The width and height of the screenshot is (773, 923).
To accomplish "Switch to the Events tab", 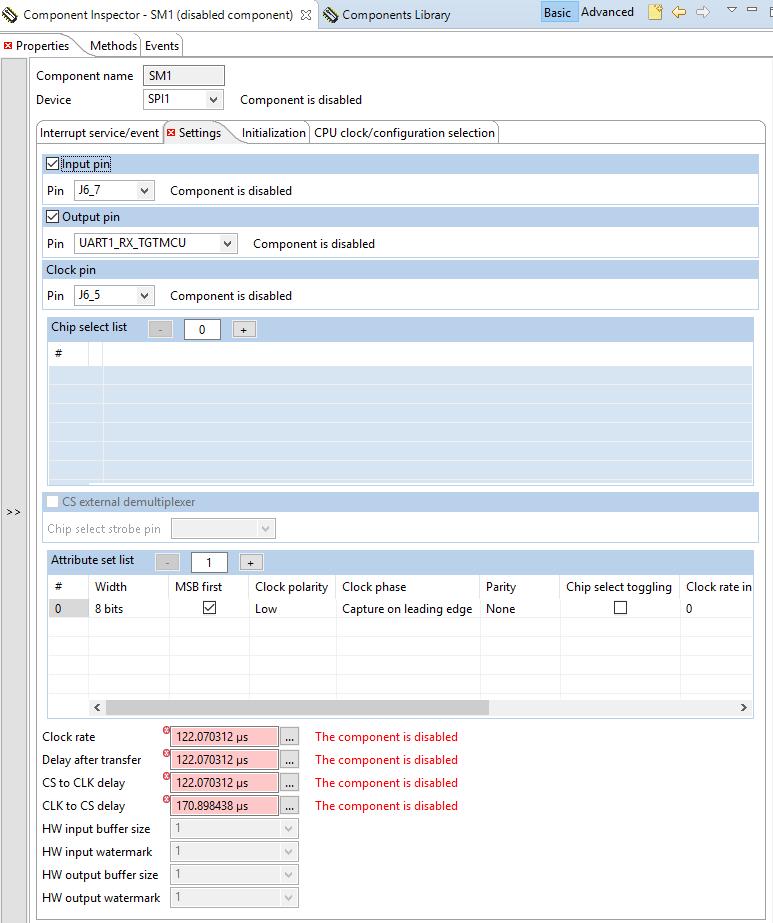I will coord(162,46).
